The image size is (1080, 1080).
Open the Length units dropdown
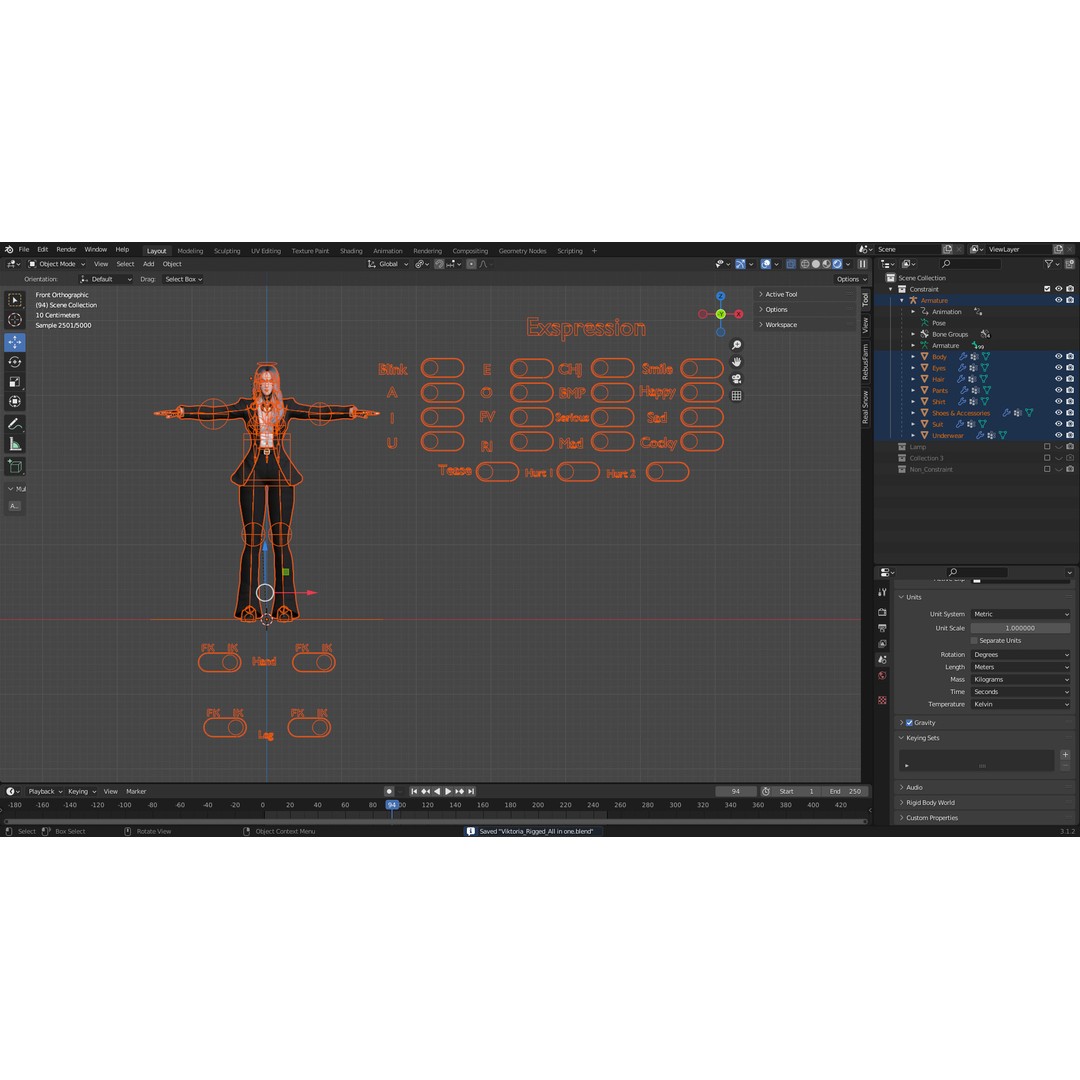1021,667
